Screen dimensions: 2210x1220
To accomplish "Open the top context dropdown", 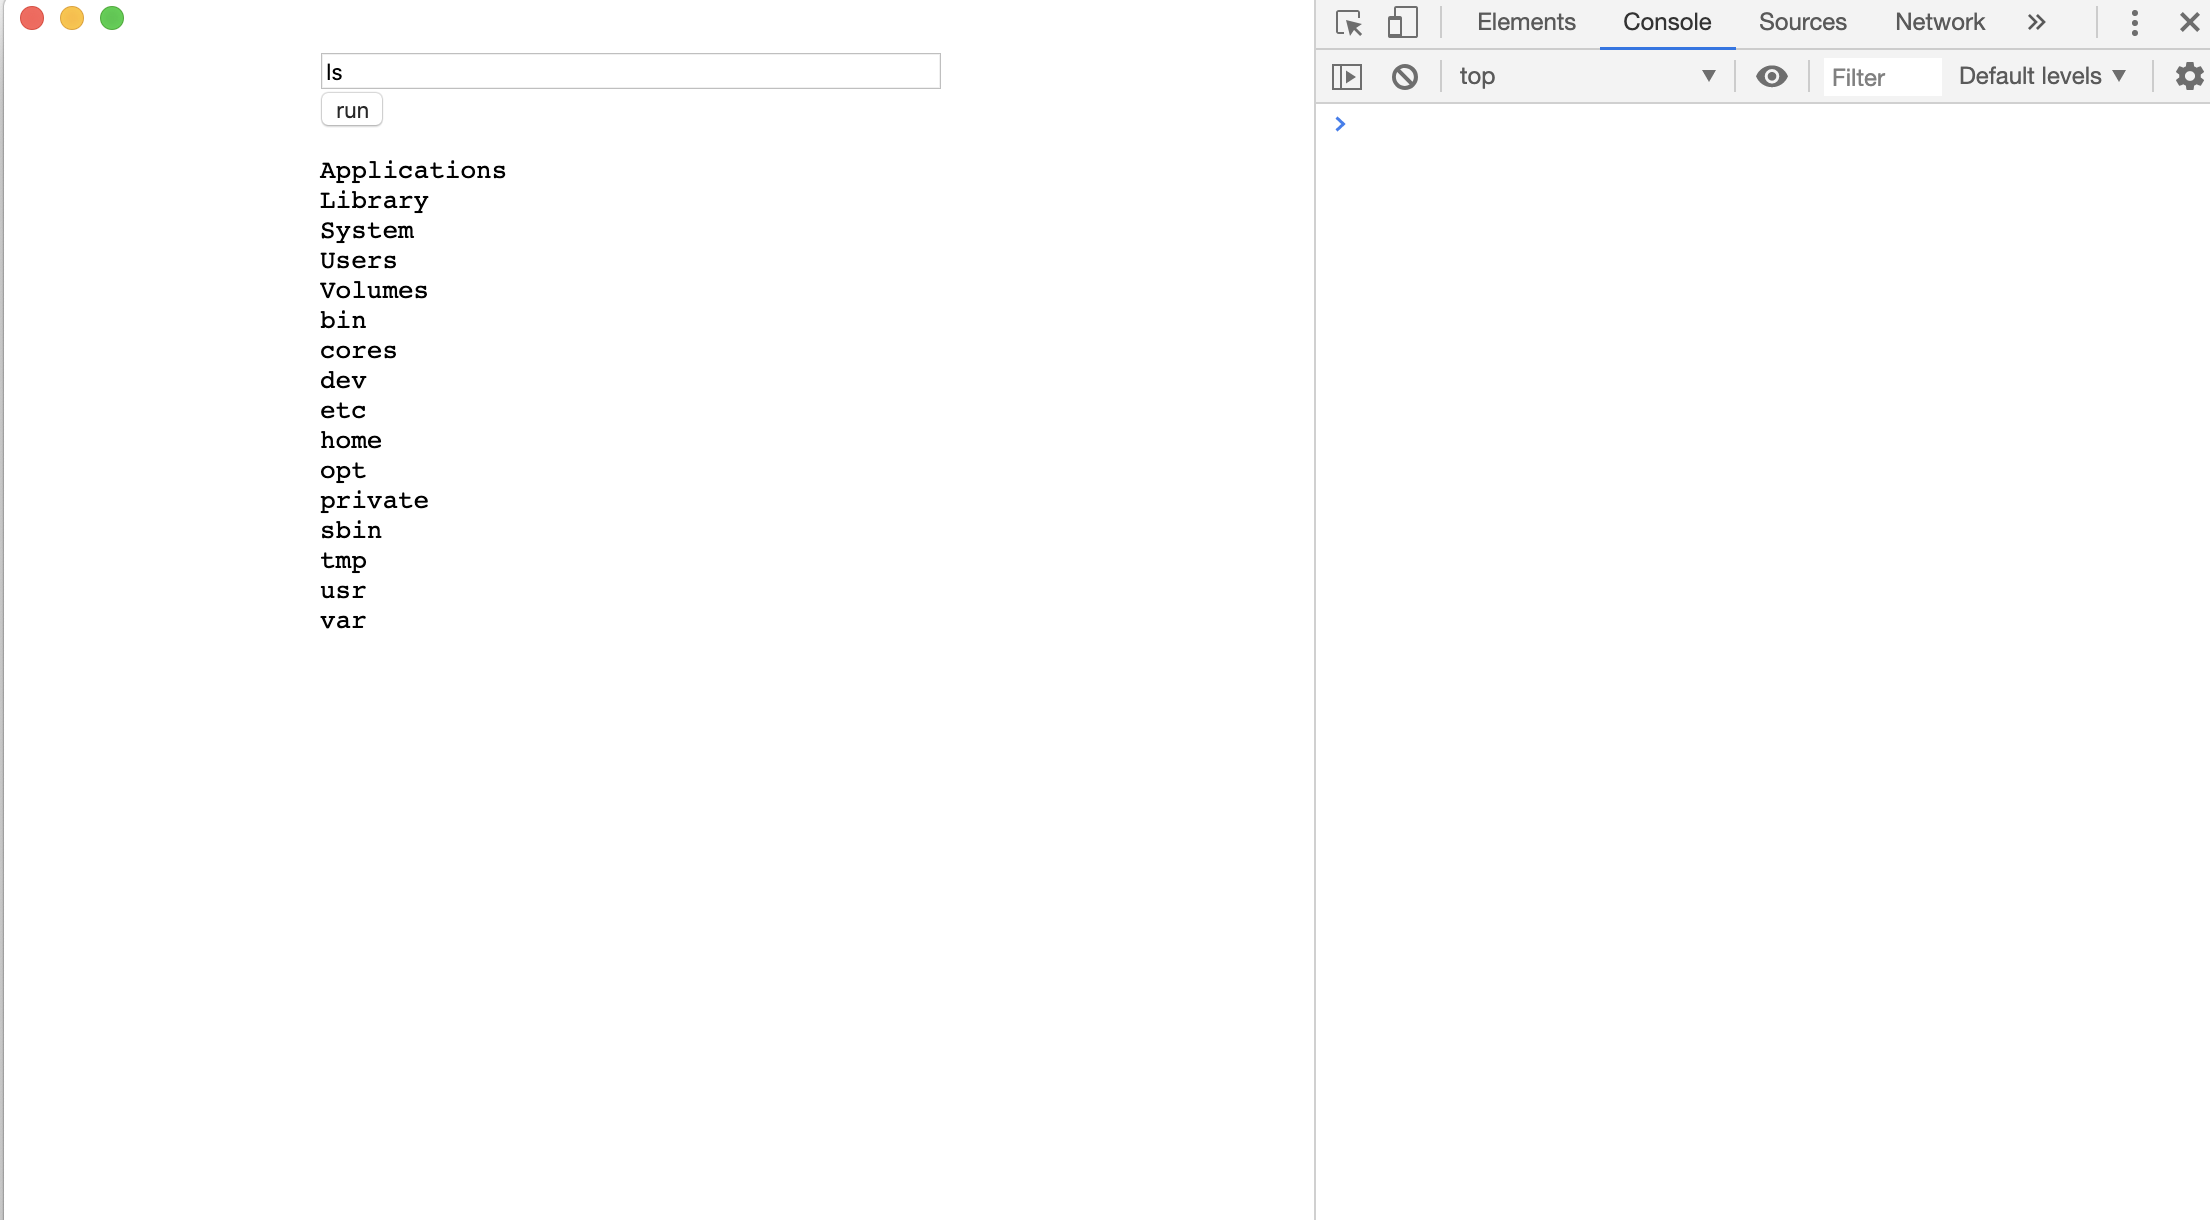I will point(1587,76).
